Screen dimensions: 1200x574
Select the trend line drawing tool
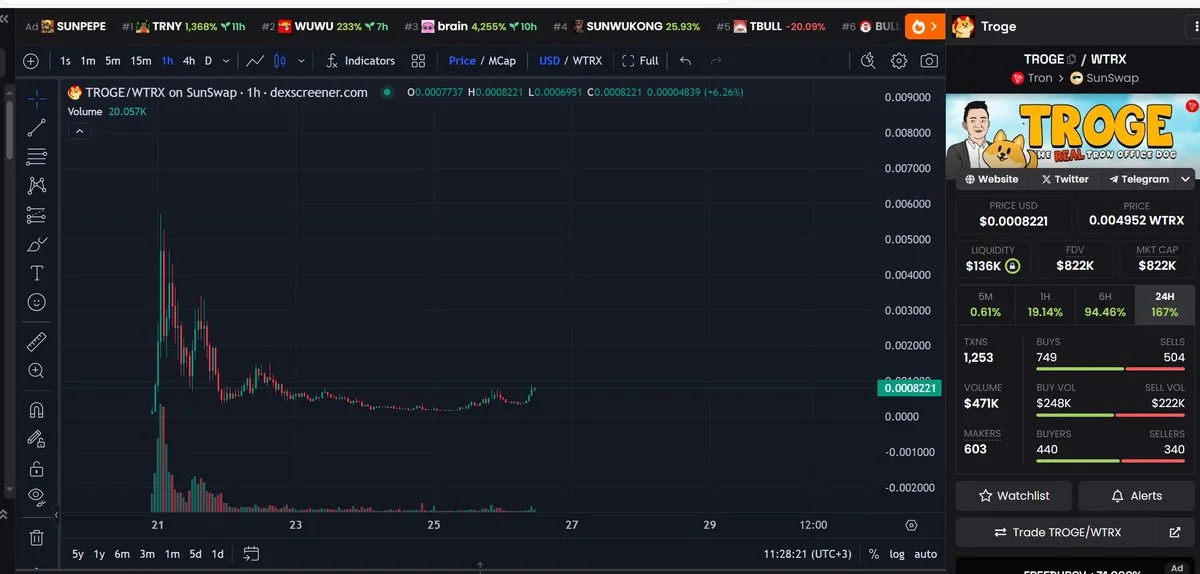tap(37, 127)
